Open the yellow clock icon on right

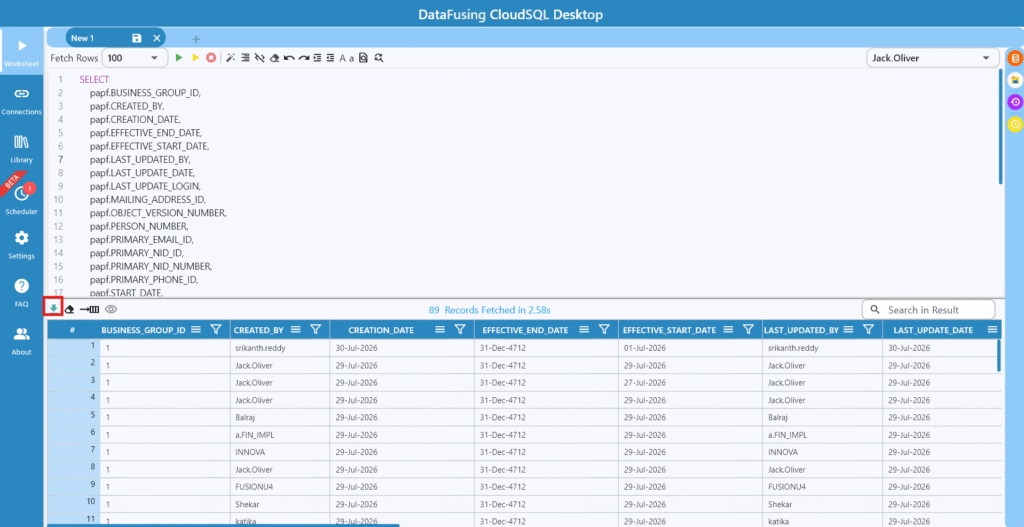pos(1015,124)
